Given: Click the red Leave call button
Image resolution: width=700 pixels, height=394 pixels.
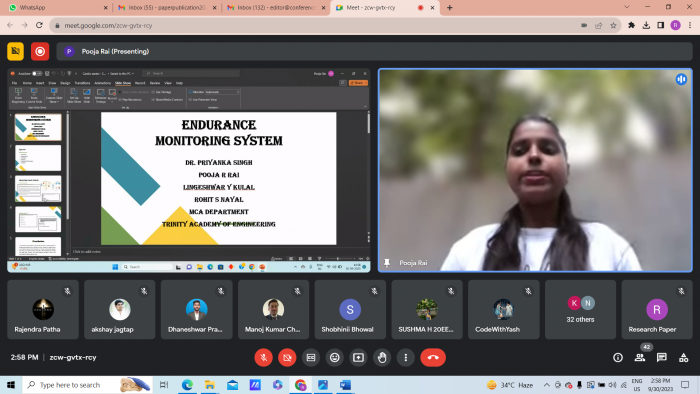Looking at the screenshot, I should coord(433,357).
